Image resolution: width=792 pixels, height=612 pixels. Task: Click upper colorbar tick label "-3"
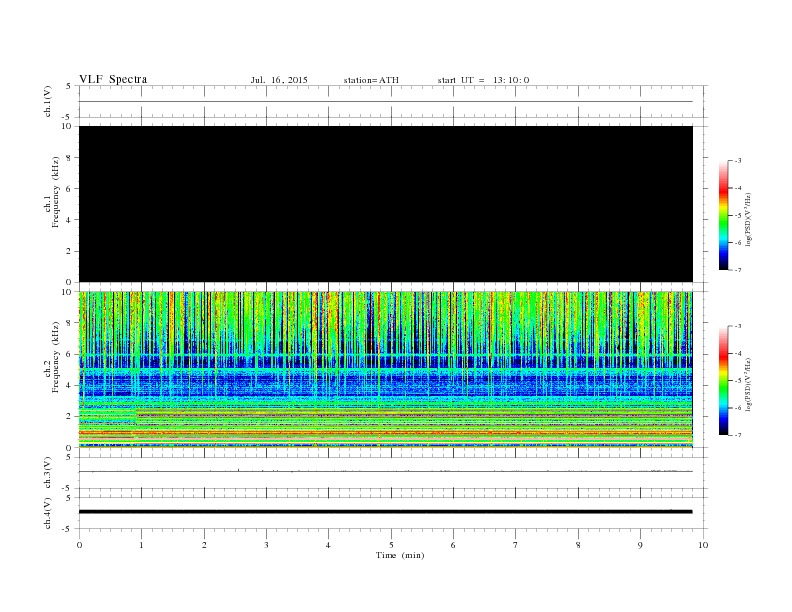(x=738, y=161)
